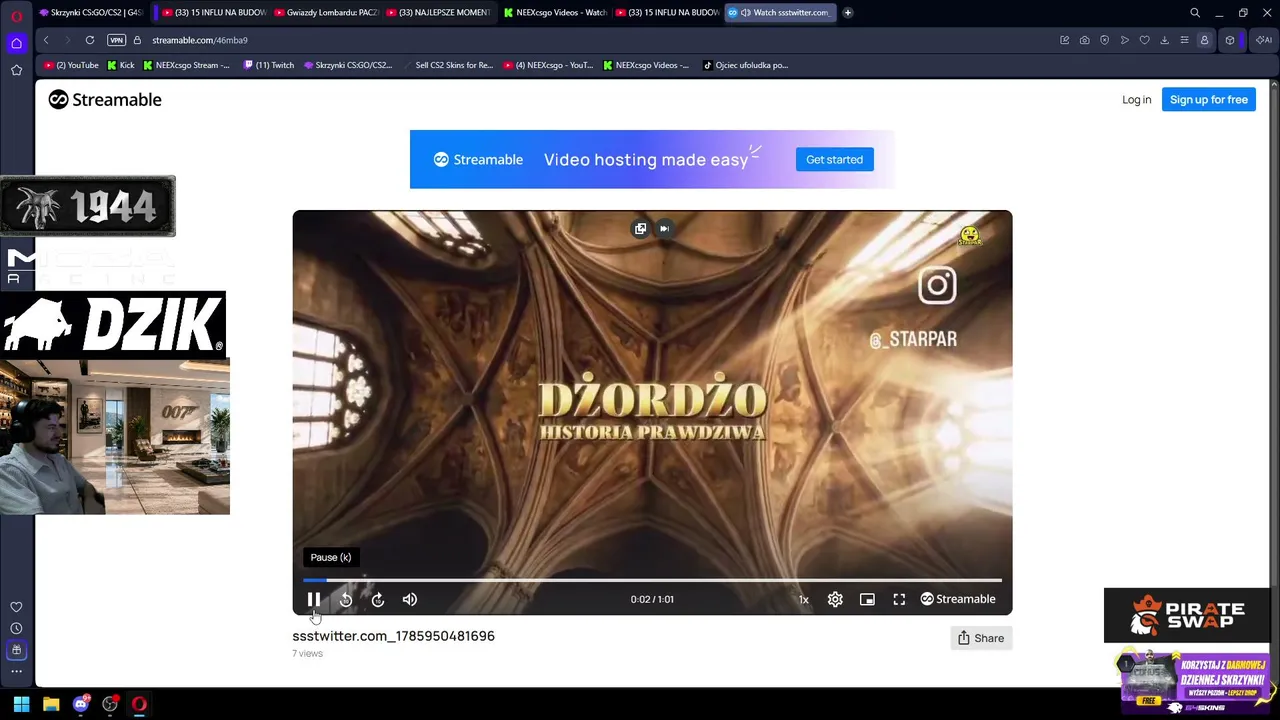Open OBS Studio from taskbar

[x=110, y=704]
